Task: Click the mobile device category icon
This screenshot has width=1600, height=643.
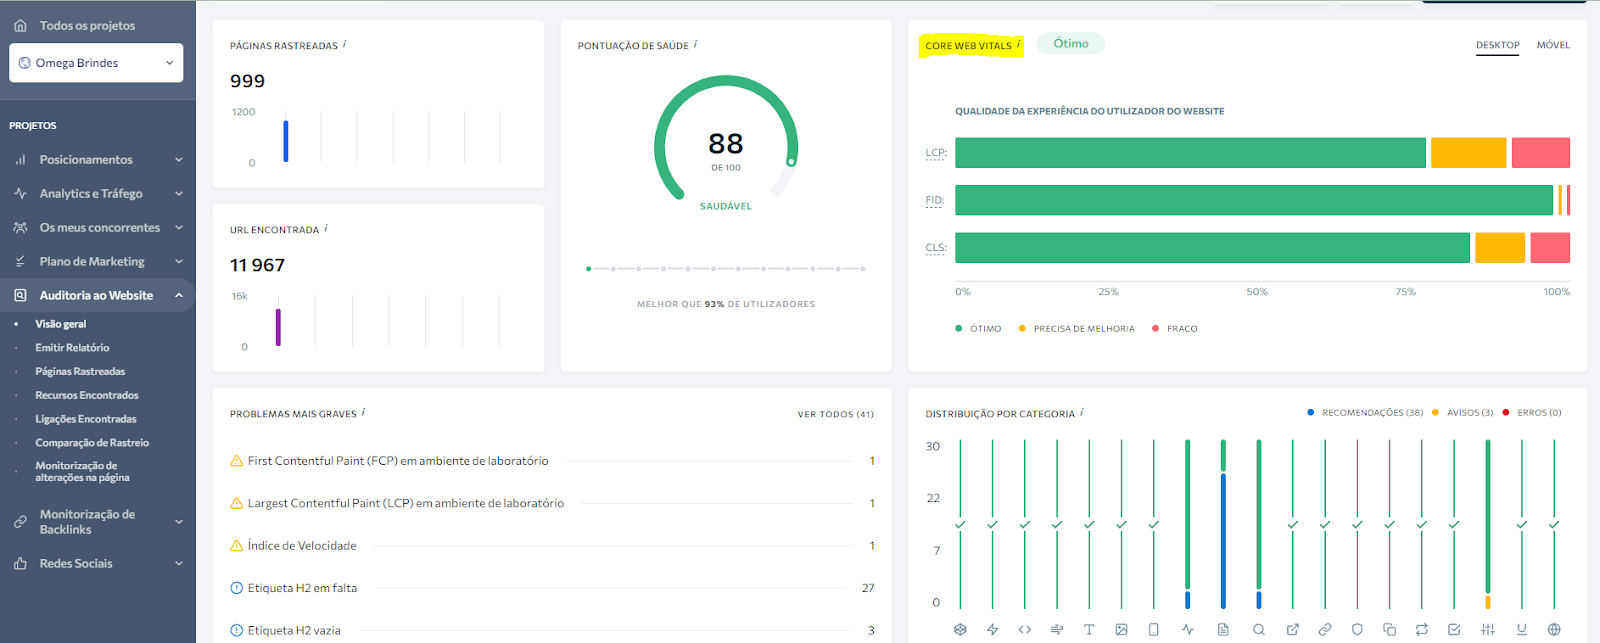Action: pyautogui.click(x=1153, y=629)
